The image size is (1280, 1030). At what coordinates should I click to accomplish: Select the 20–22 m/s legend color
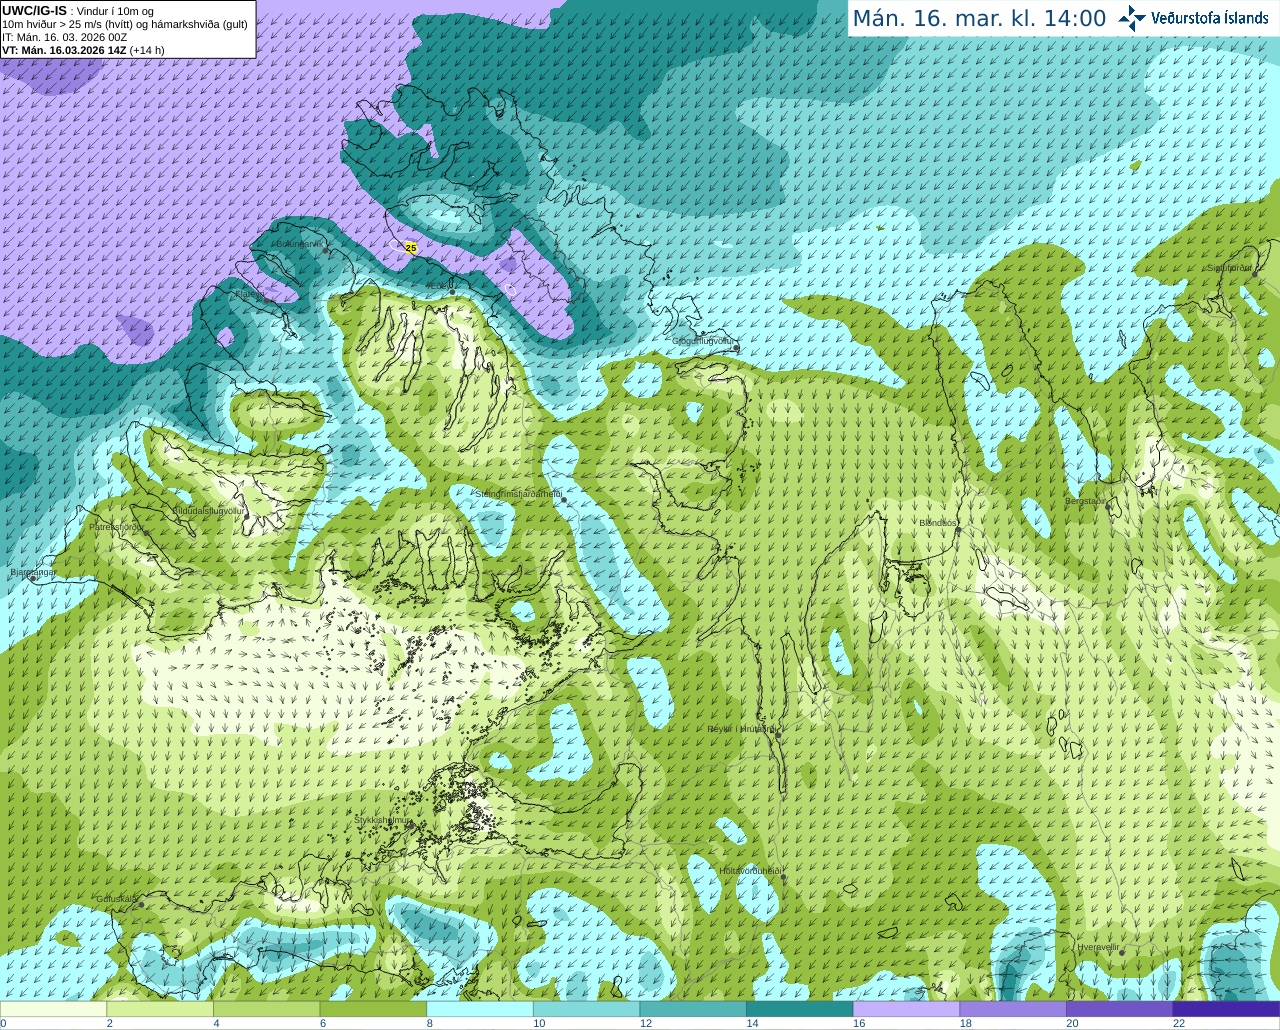[1119, 1009]
